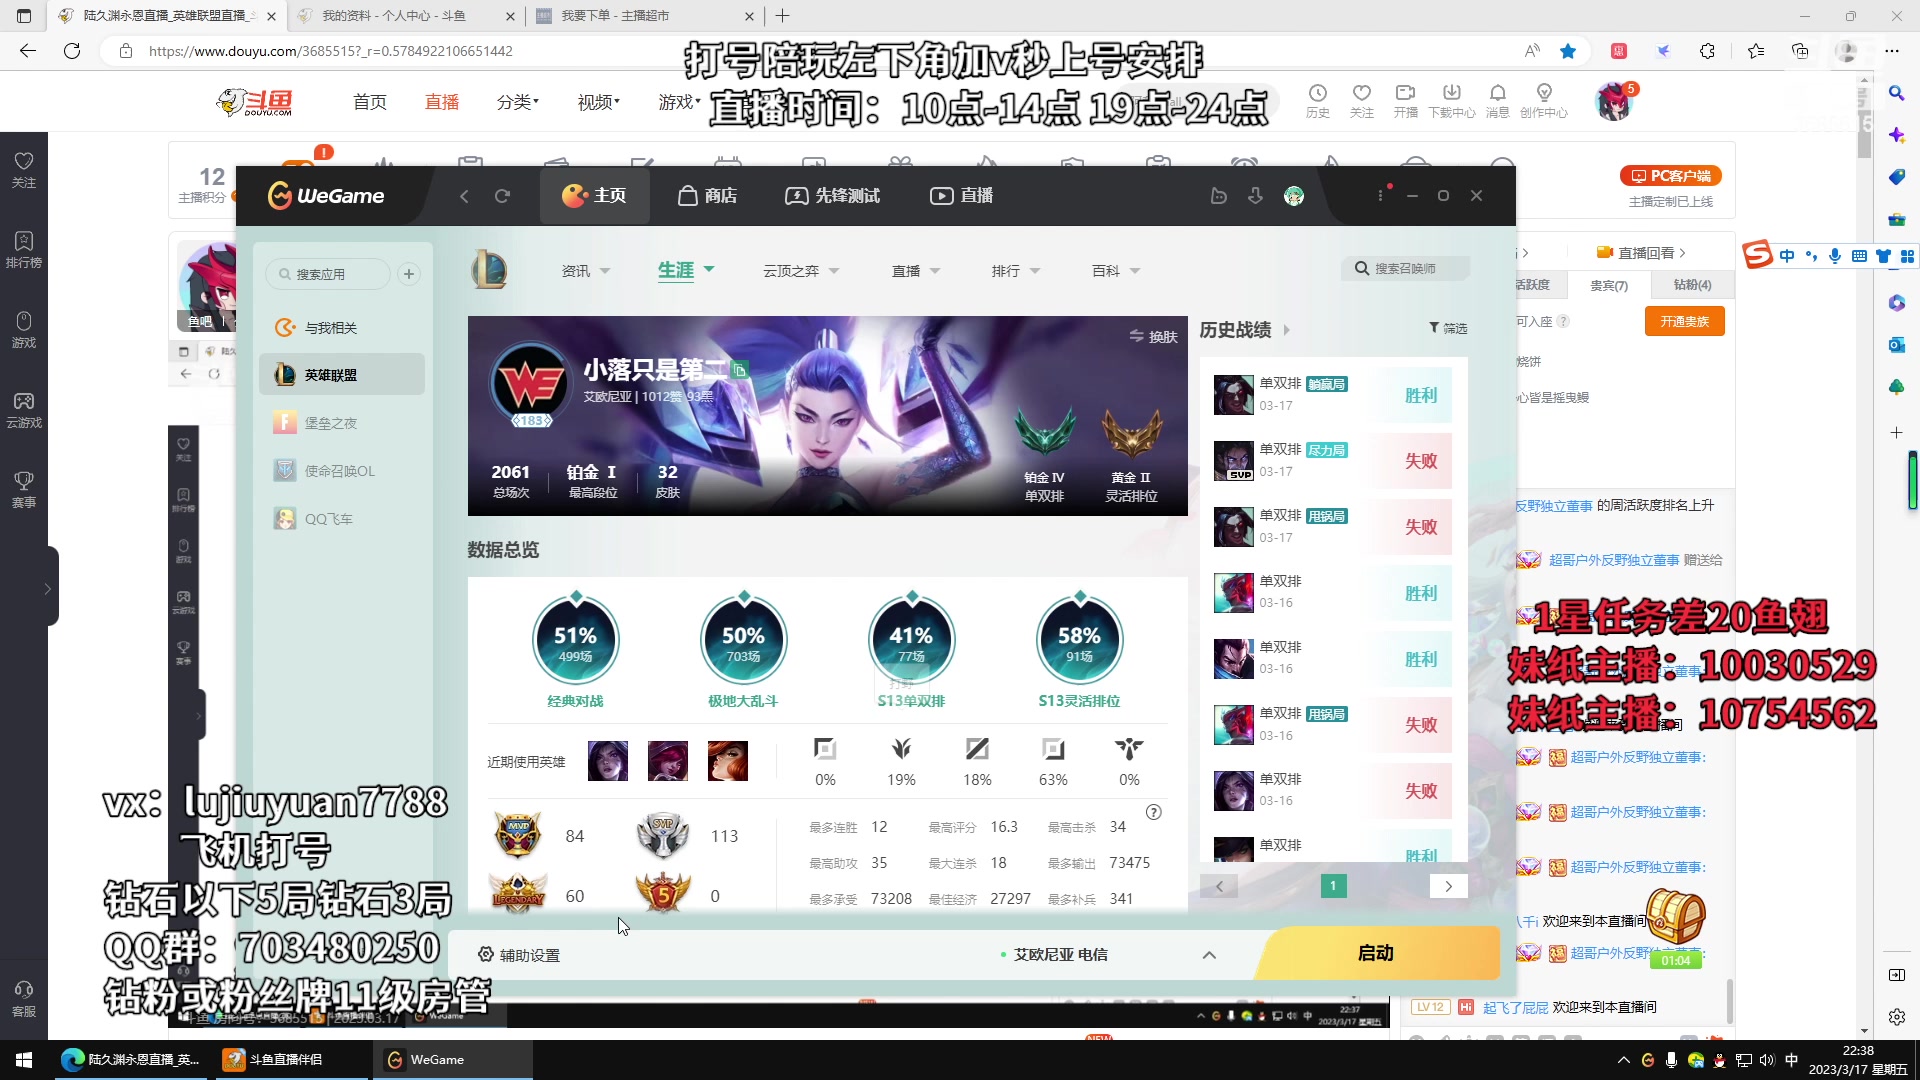Open Douyu 首页 nav link
This screenshot has width=1920, height=1080.
point(369,102)
